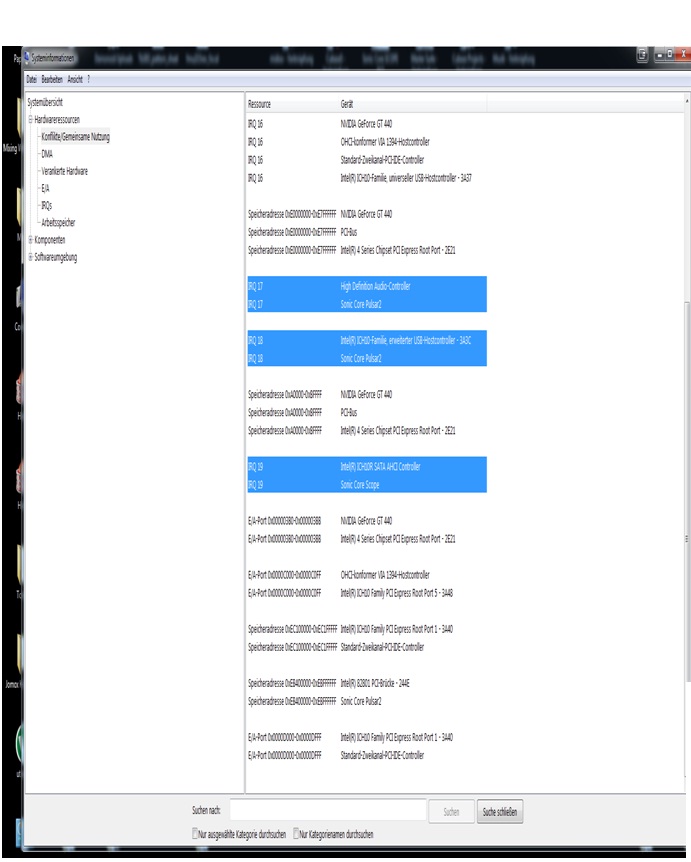Open the ? help menu

[88, 80]
